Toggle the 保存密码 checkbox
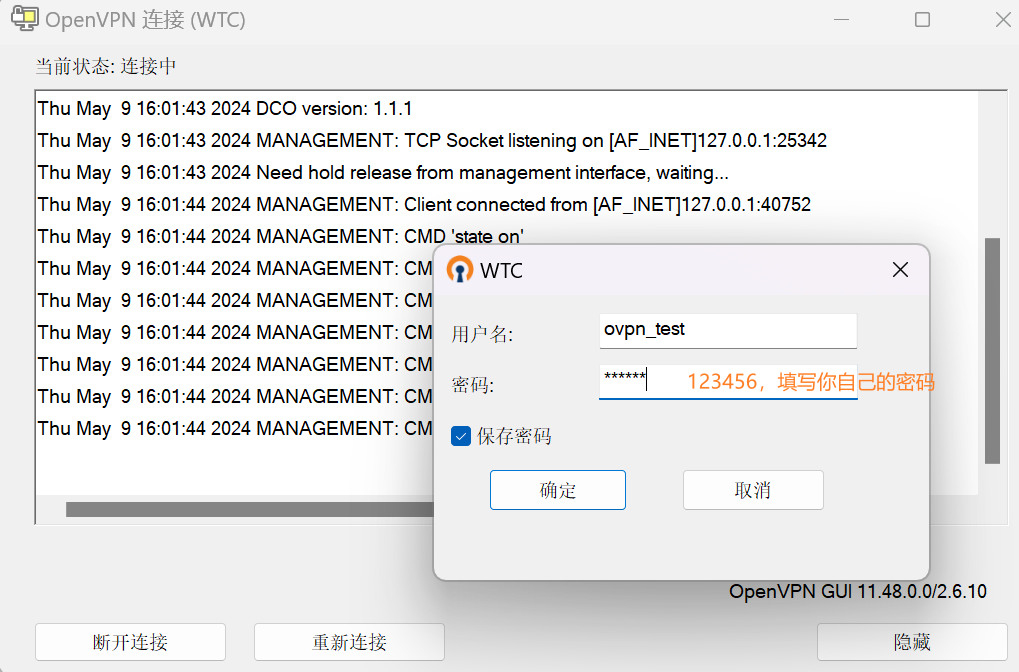 click(461, 436)
